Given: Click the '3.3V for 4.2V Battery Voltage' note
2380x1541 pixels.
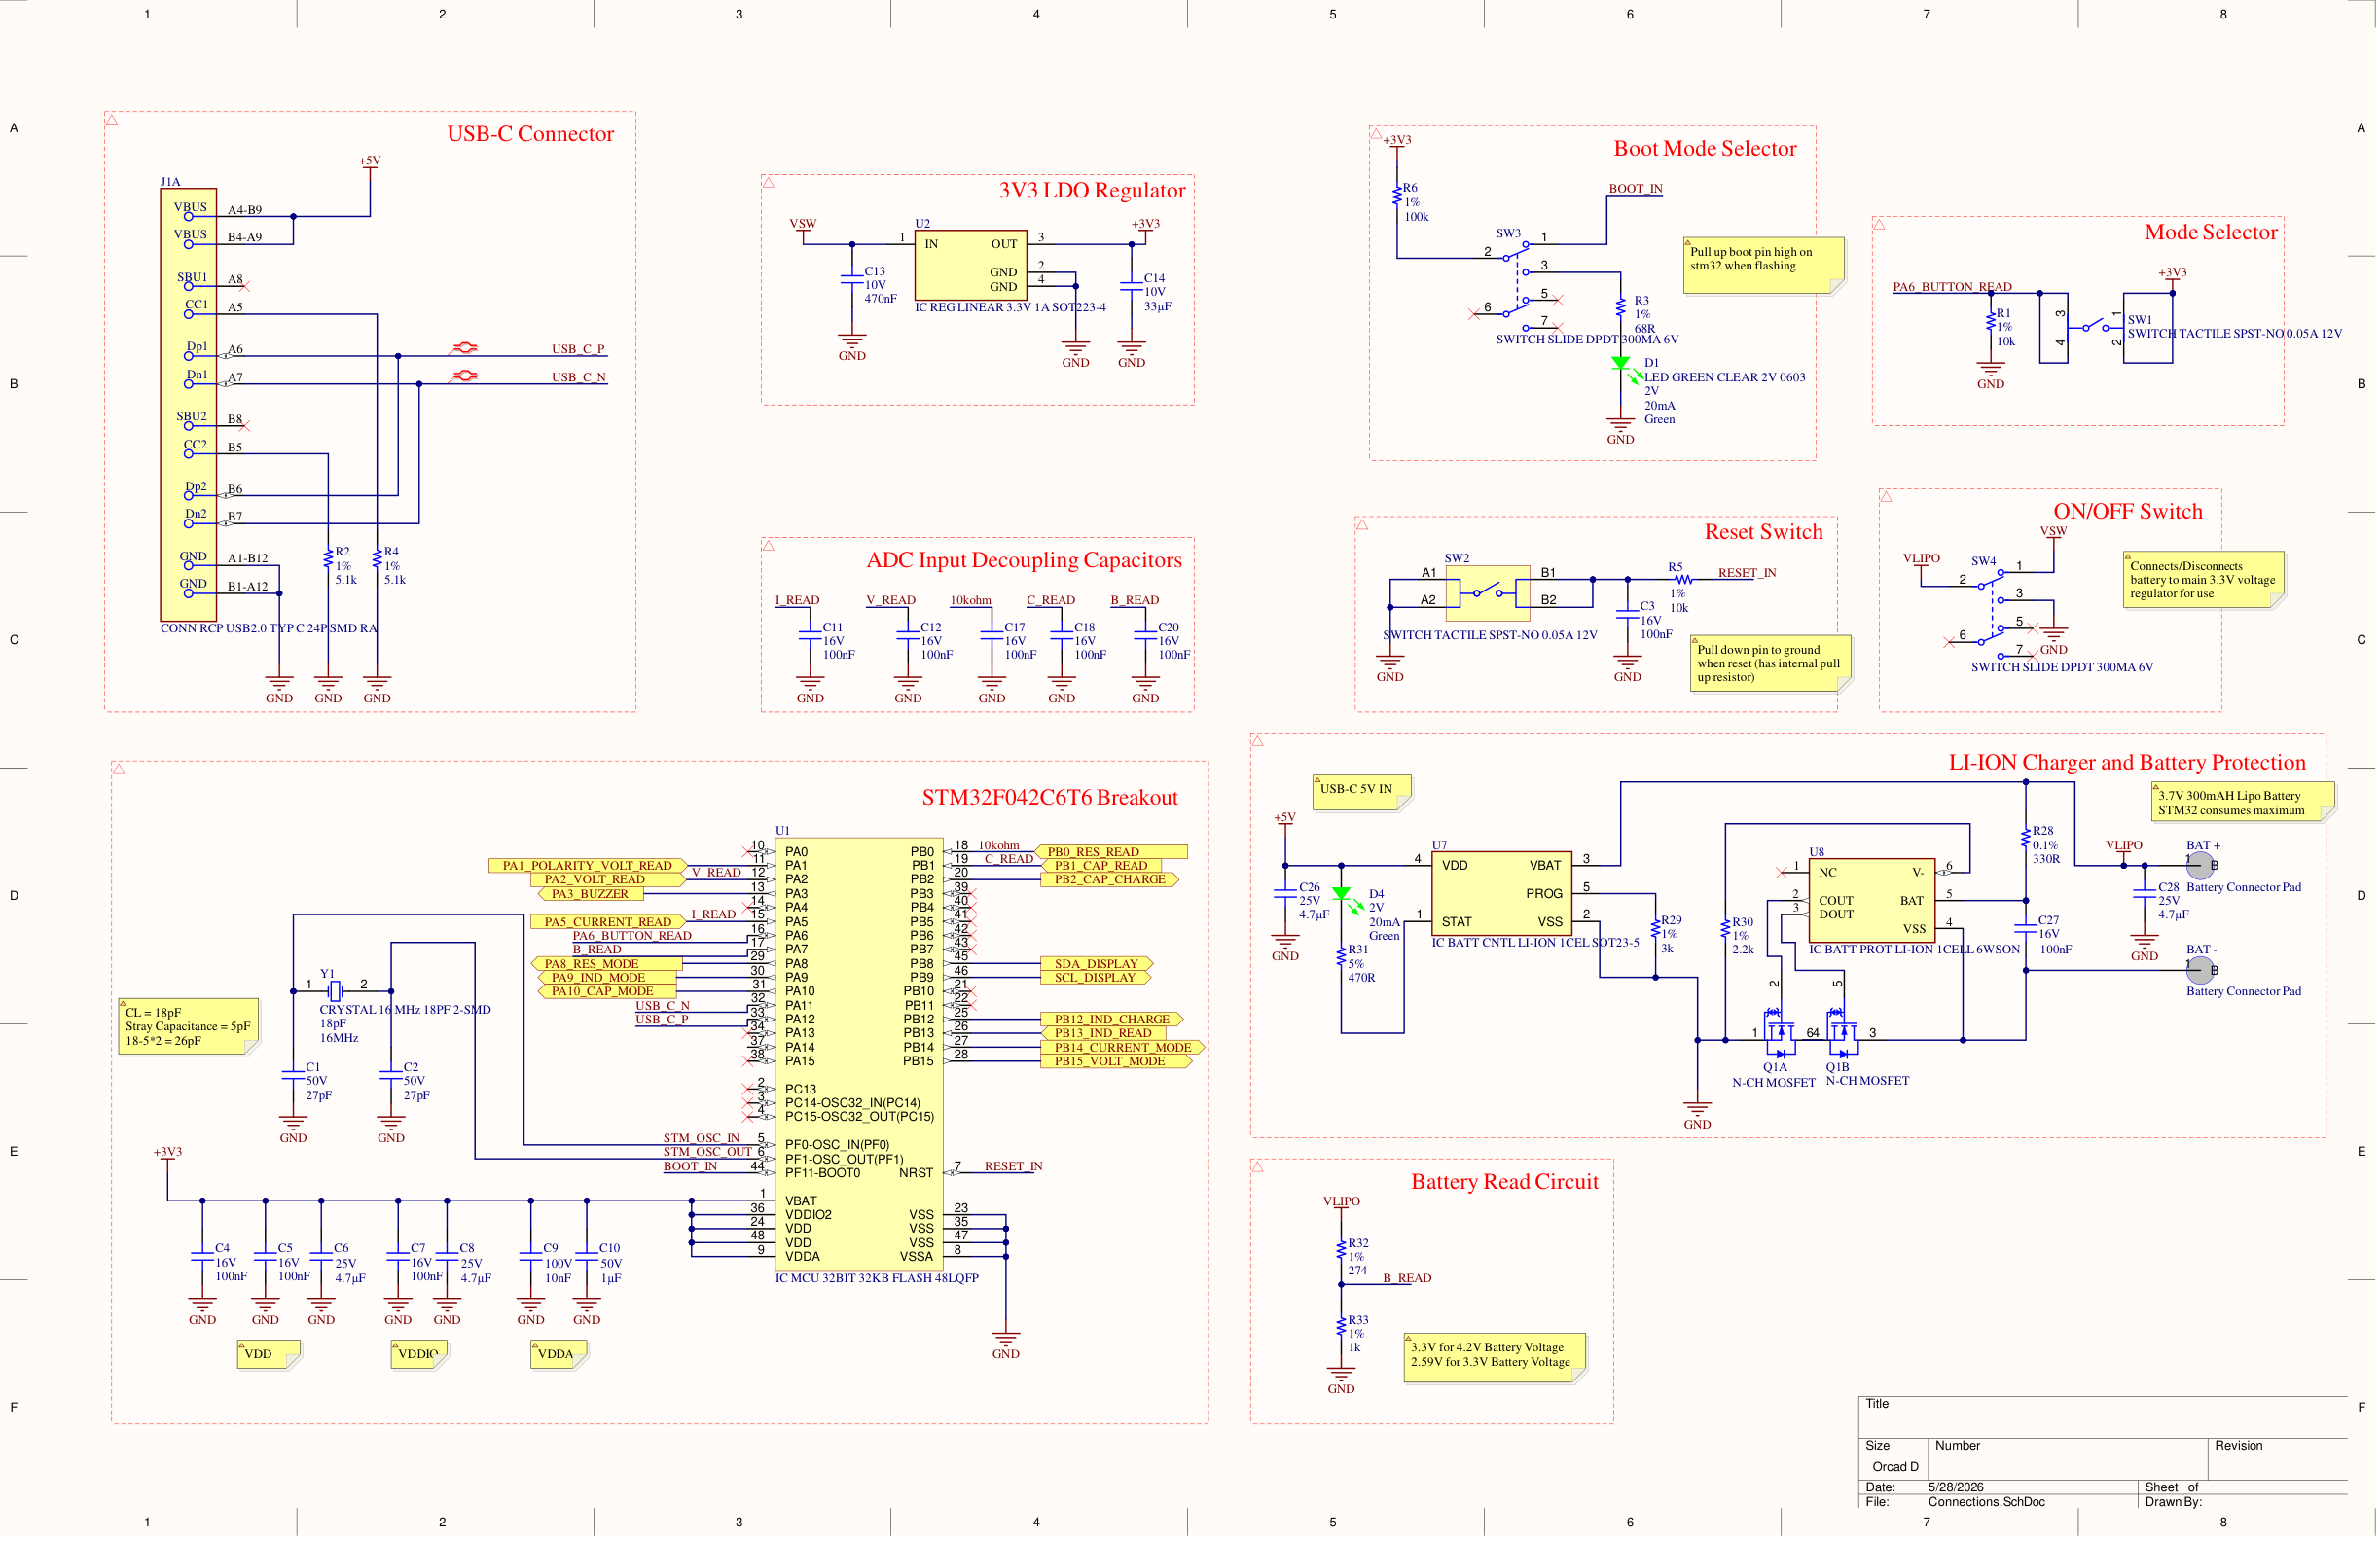Looking at the screenshot, I should click(1495, 1356).
